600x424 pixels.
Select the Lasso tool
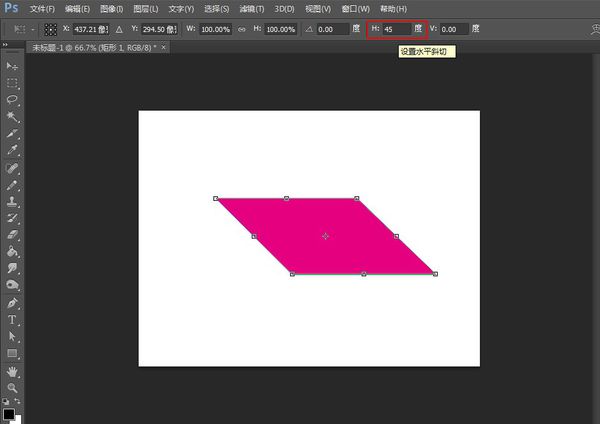point(13,99)
